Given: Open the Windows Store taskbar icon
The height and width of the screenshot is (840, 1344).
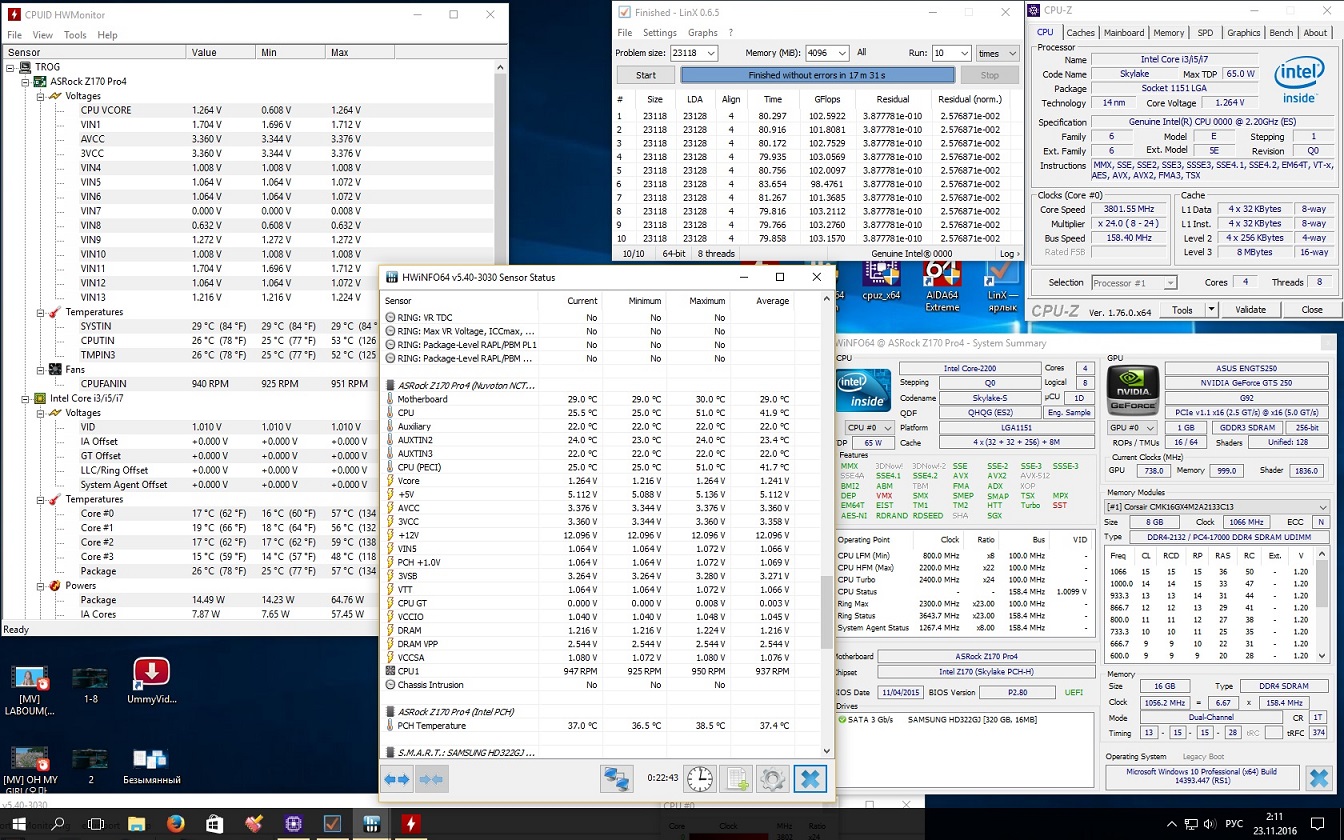Looking at the screenshot, I should pos(214,824).
